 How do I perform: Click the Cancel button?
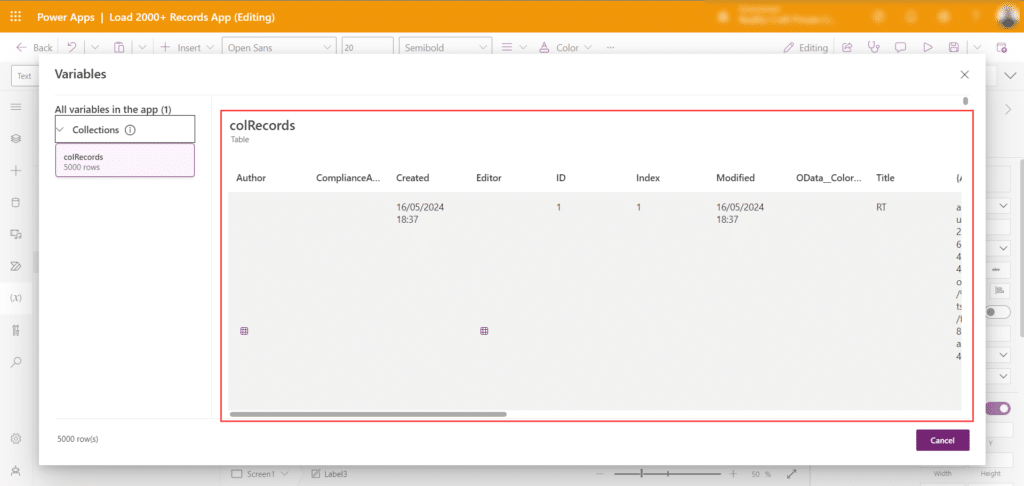tap(942, 440)
